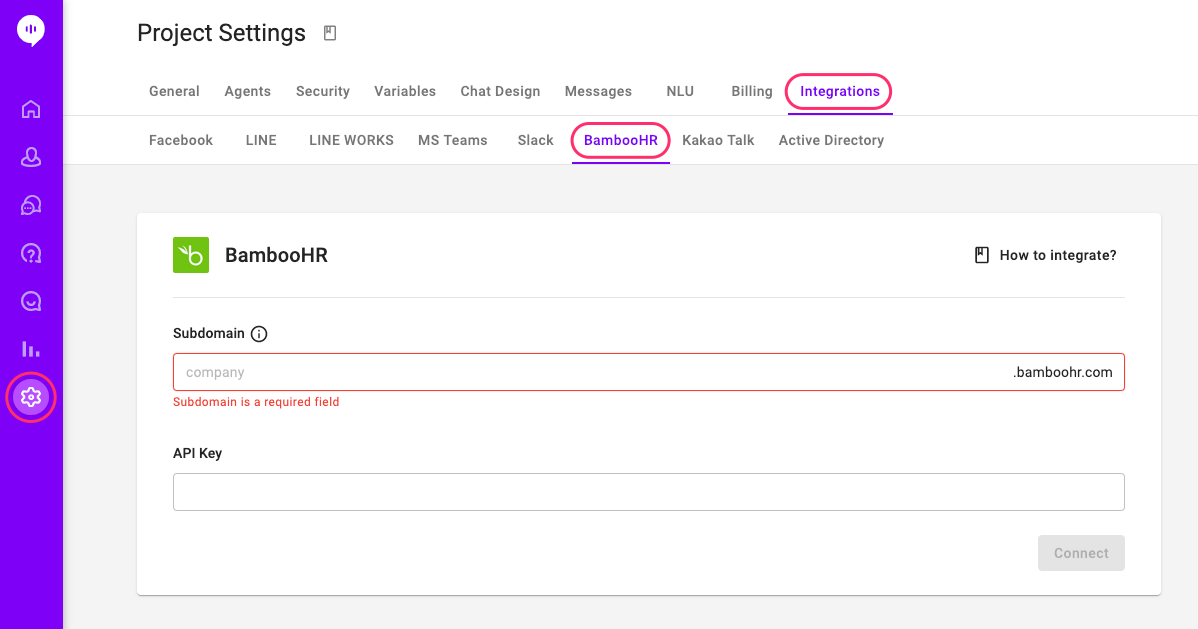Viewport: 1198px width, 629px height.
Task: Open the LINE WORKS integration tab
Action: pos(351,141)
